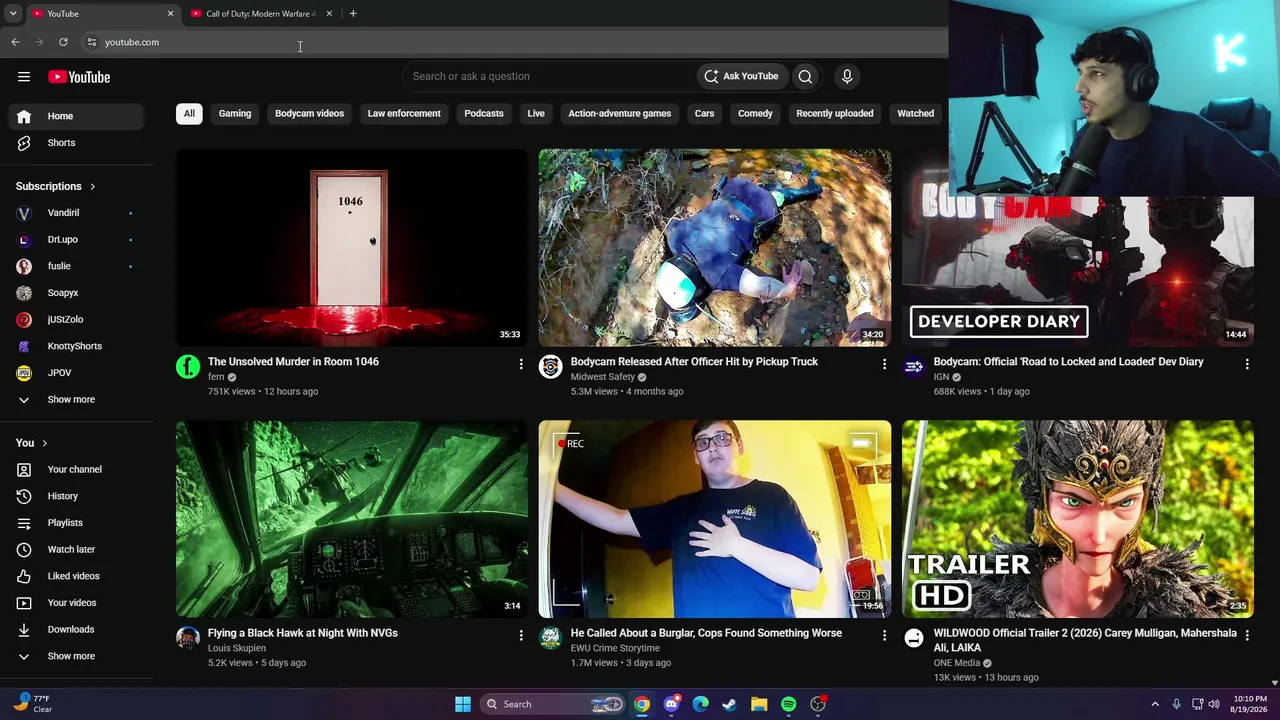Open Your channel in the sidebar
The height and width of the screenshot is (720, 1280).
pyautogui.click(x=77, y=469)
